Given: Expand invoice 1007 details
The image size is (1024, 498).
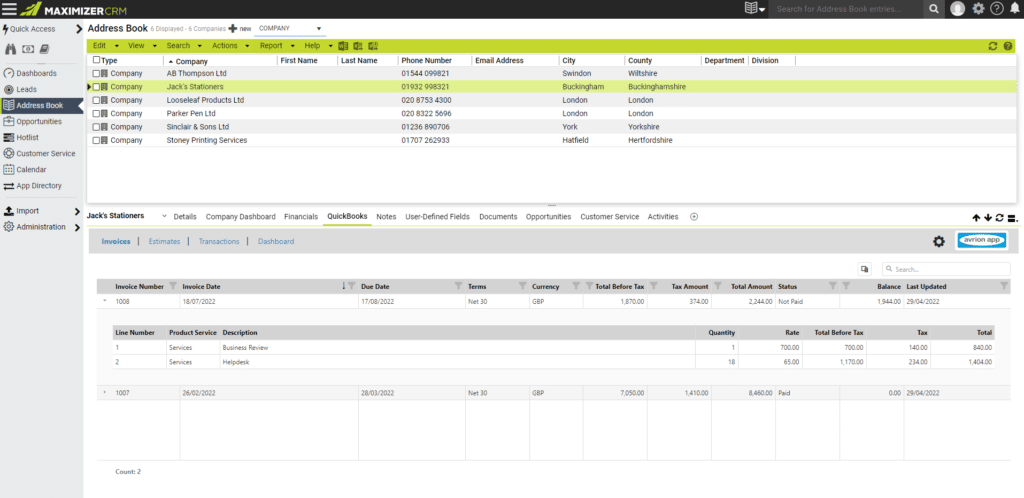Looking at the screenshot, I should pos(104,393).
